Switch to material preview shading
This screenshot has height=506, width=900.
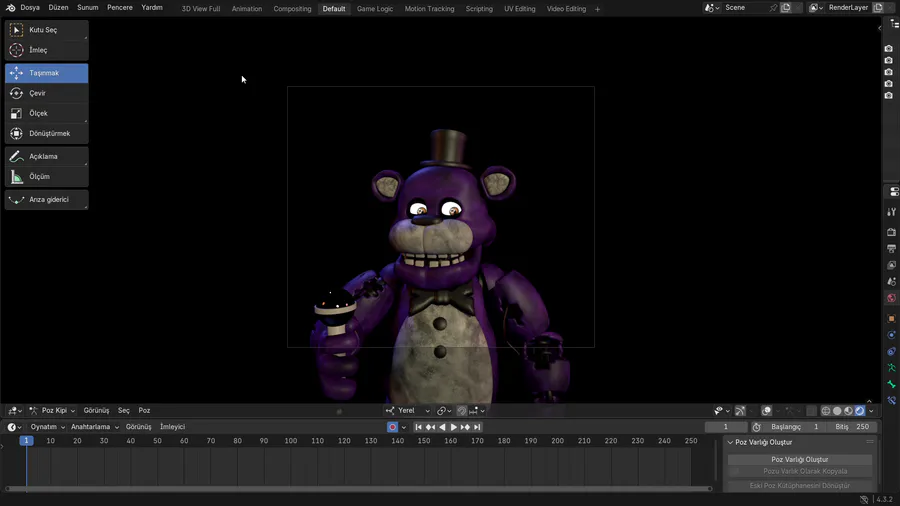[848, 411]
